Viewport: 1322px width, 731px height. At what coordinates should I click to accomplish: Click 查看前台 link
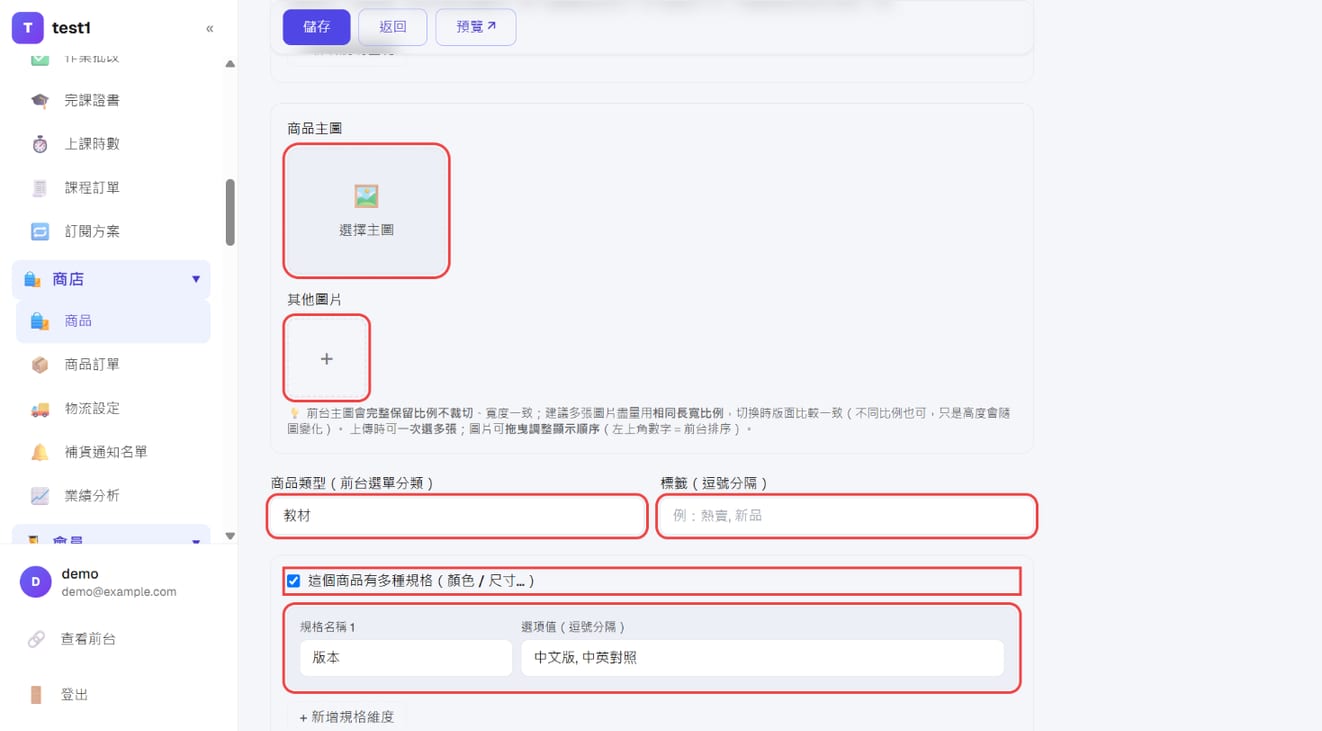[88, 639]
